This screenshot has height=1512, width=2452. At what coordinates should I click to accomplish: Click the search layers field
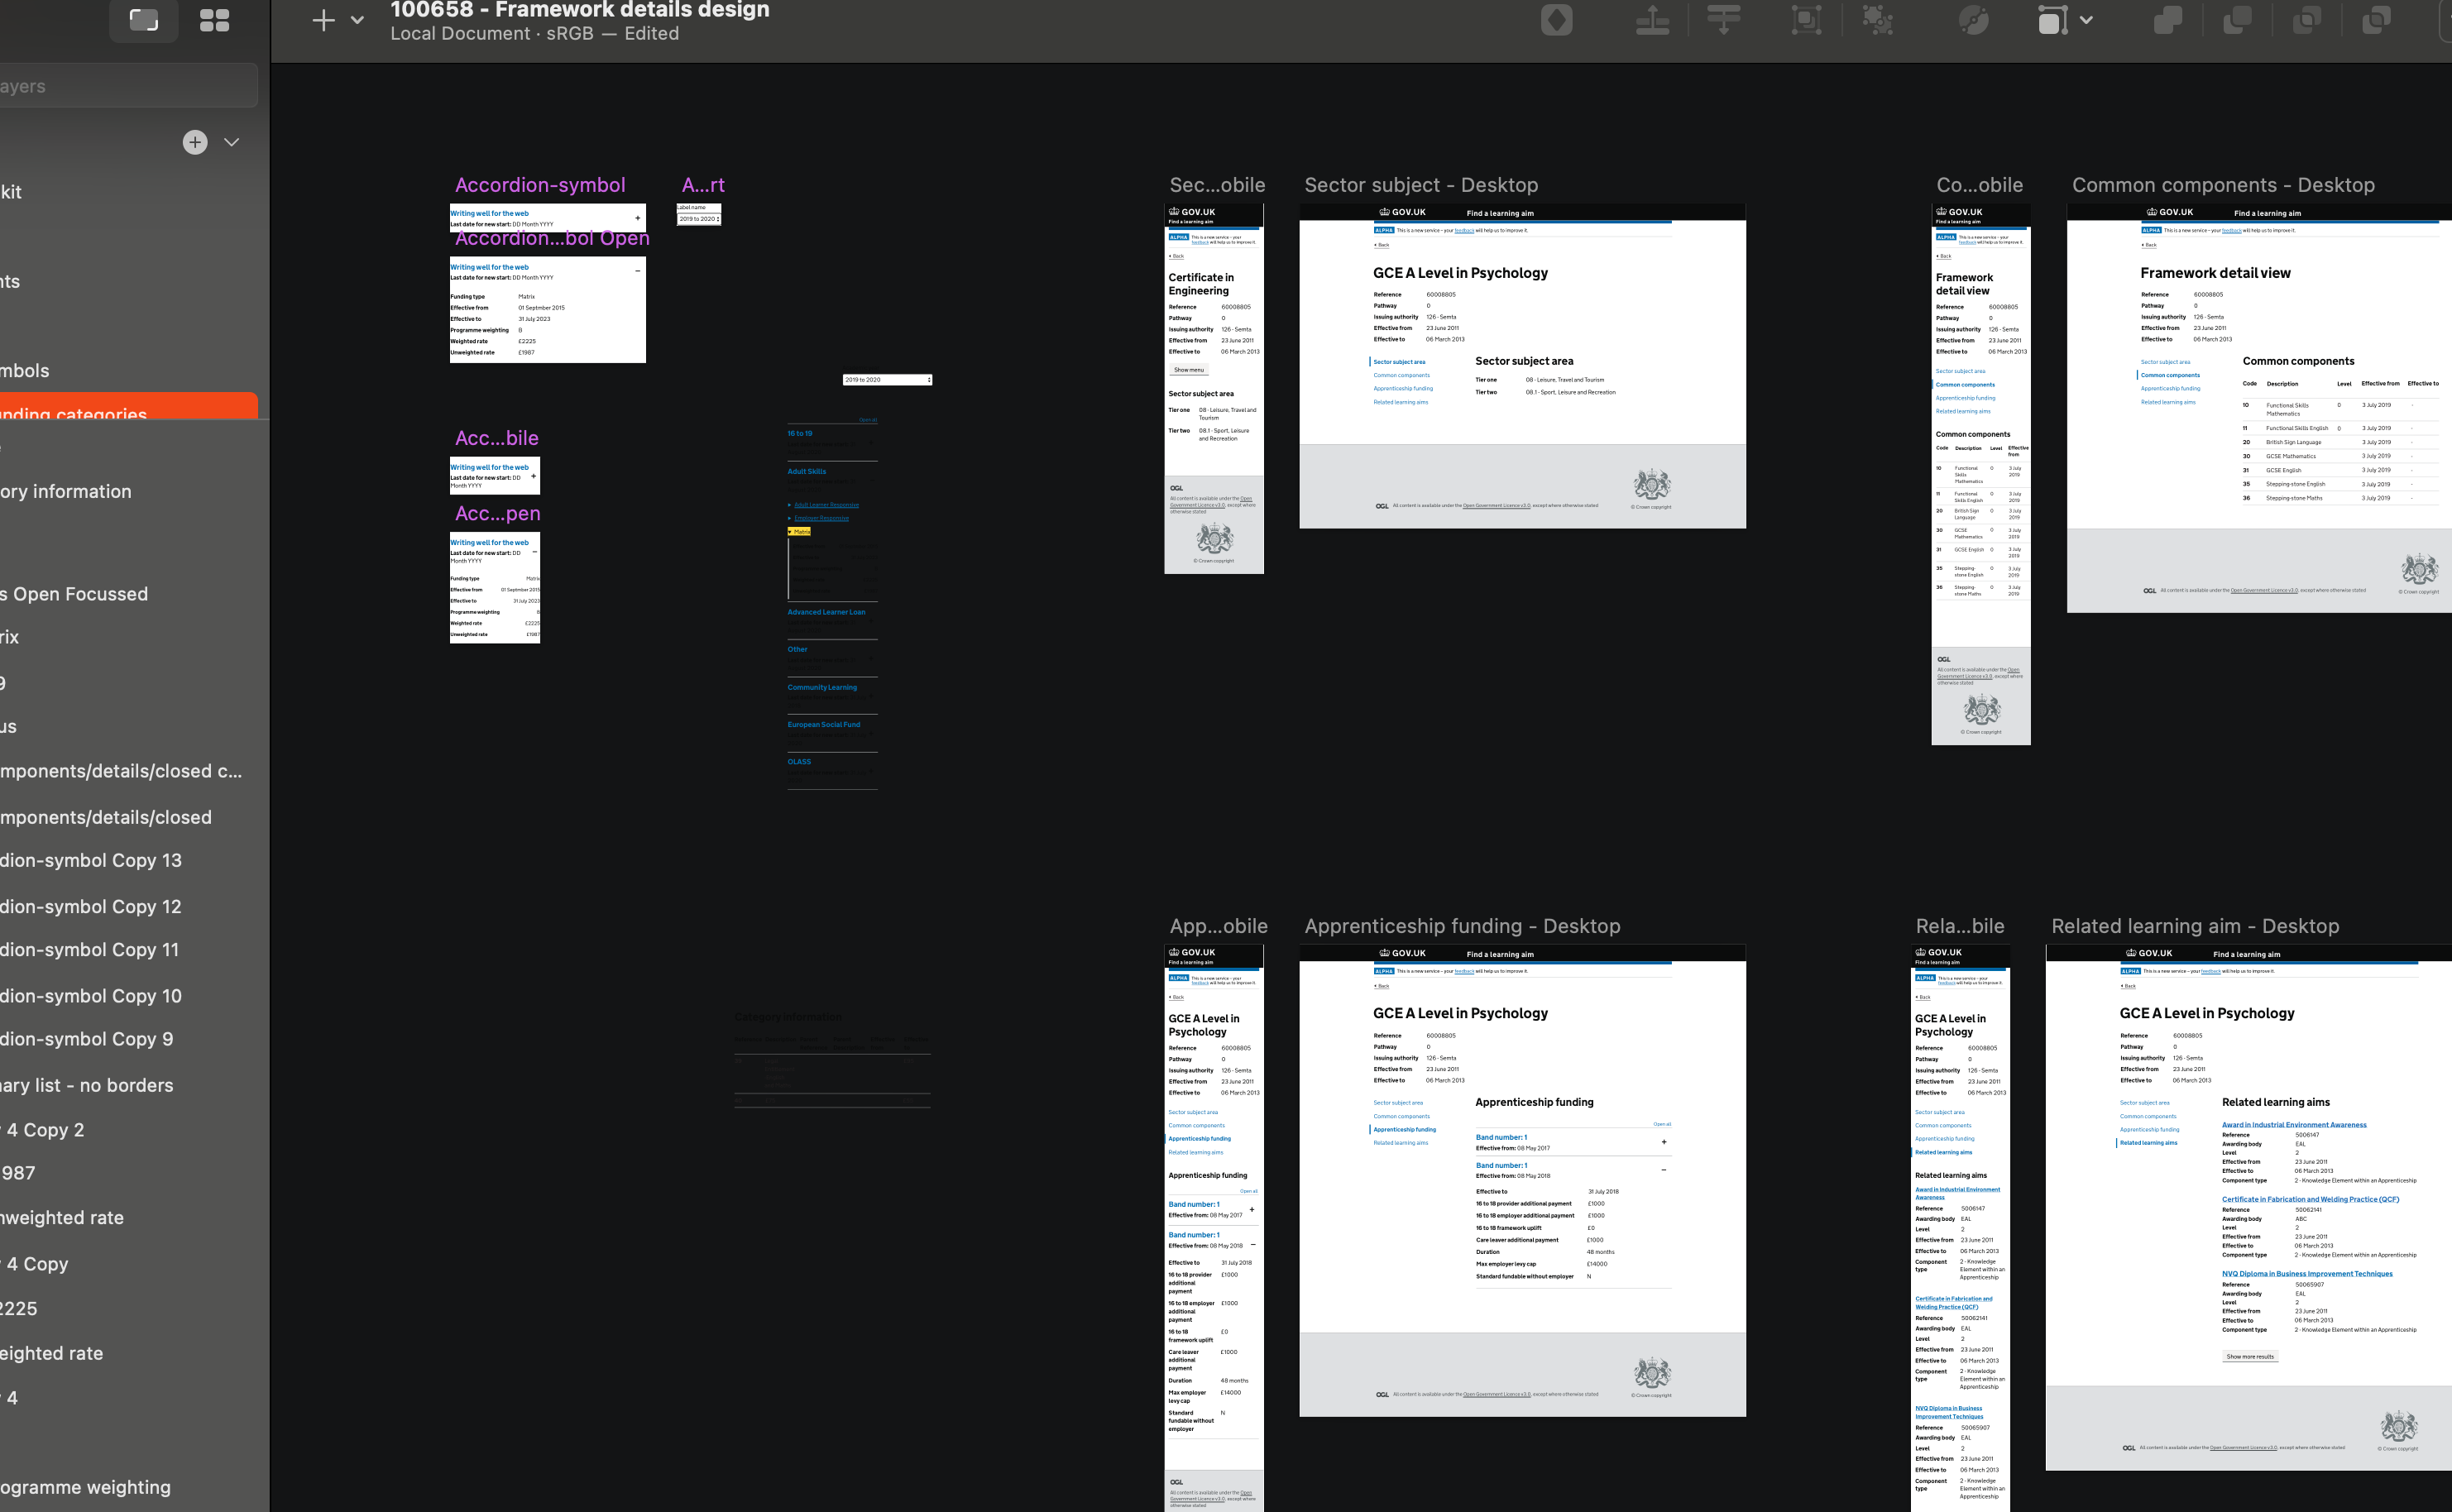click(x=128, y=86)
